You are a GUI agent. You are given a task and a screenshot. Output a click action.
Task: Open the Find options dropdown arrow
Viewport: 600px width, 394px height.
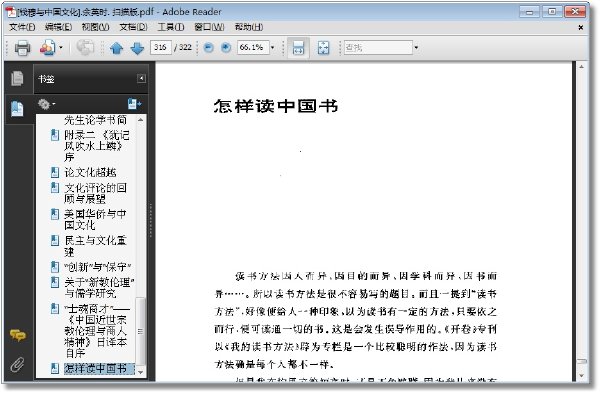pyautogui.click(x=416, y=48)
